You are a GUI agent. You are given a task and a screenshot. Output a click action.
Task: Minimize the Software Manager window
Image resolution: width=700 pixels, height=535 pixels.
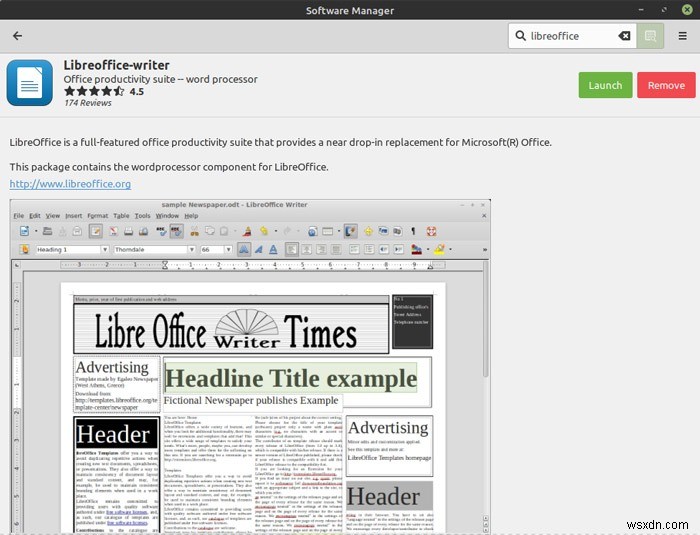click(641, 10)
